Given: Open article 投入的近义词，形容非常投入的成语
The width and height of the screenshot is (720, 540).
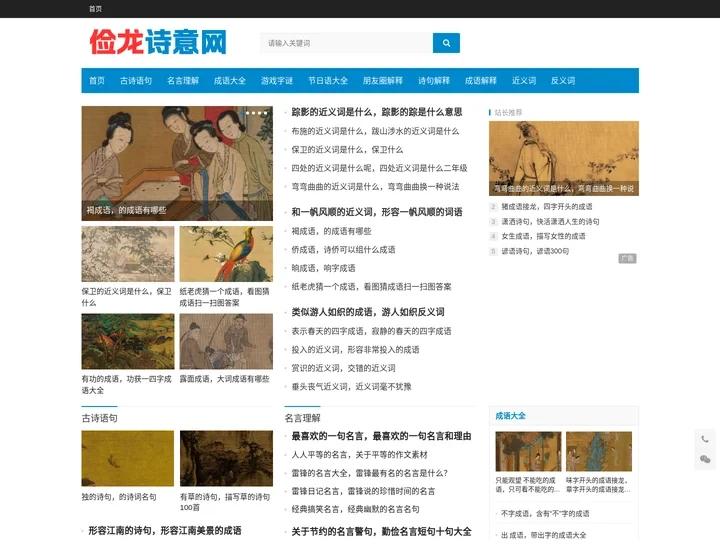Looking at the screenshot, I should pyautogui.click(x=355, y=349).
